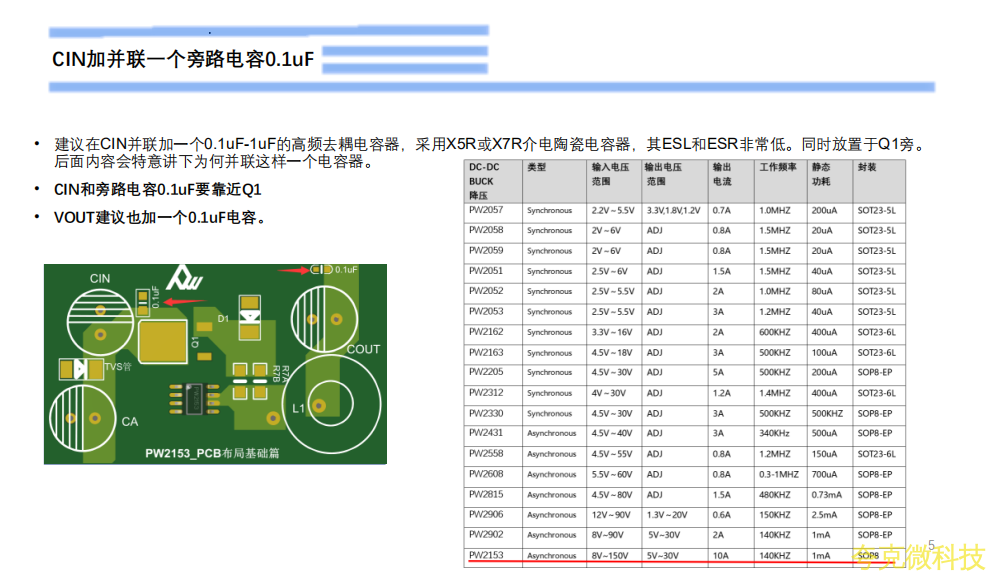Click the PW2057 model cell
Viewport: 991px width, 571px height.
tap(487, 210)
